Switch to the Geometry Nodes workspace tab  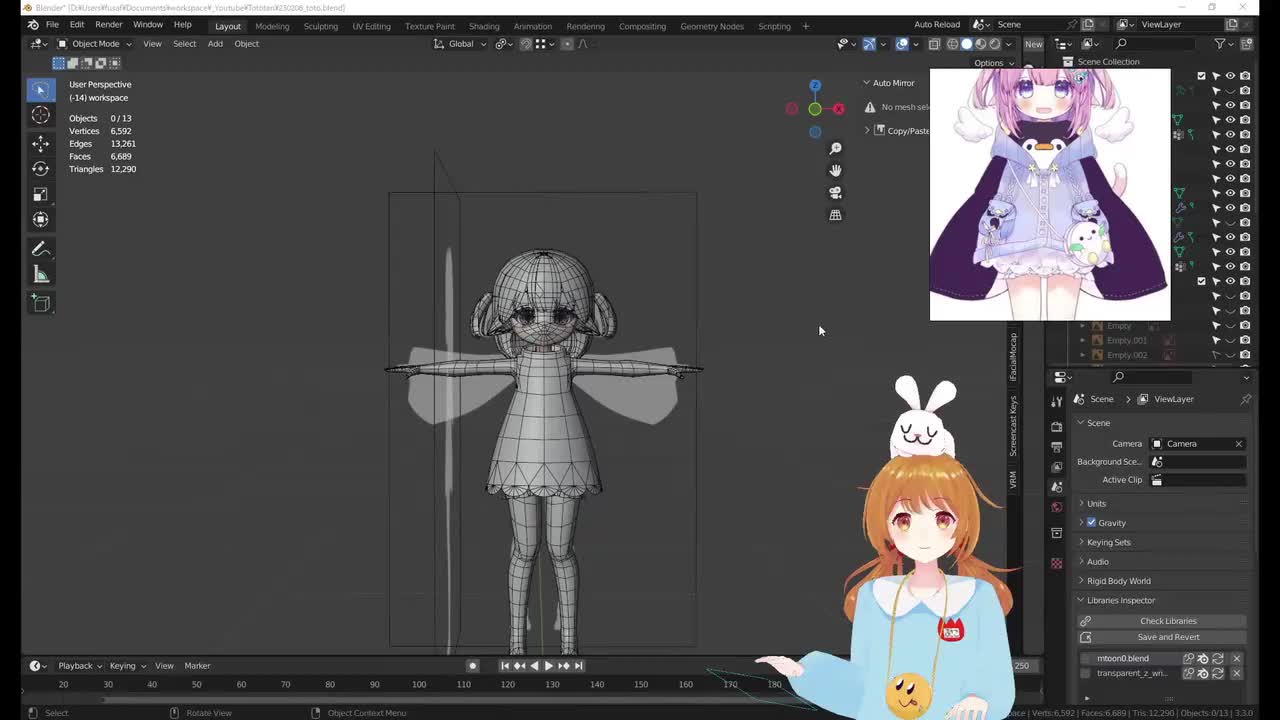point(712,26)
